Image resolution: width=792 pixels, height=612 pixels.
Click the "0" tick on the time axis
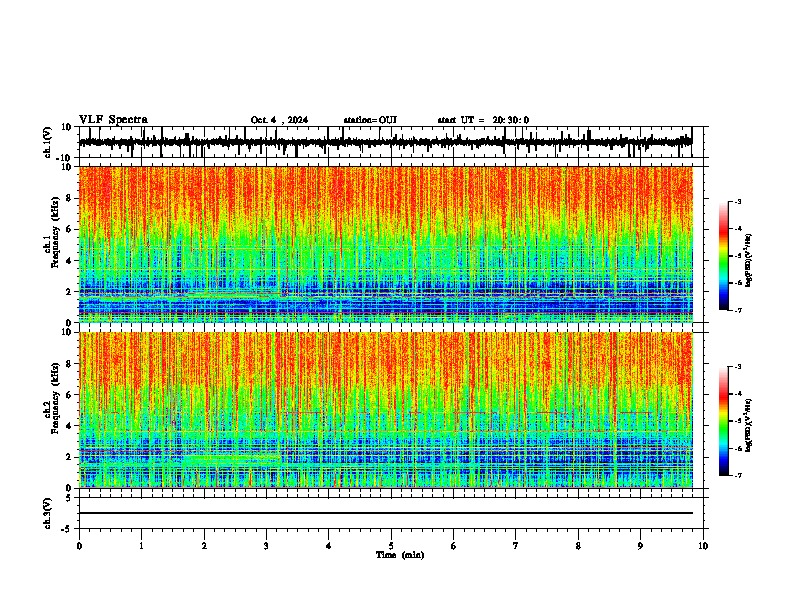coord(79,546)
